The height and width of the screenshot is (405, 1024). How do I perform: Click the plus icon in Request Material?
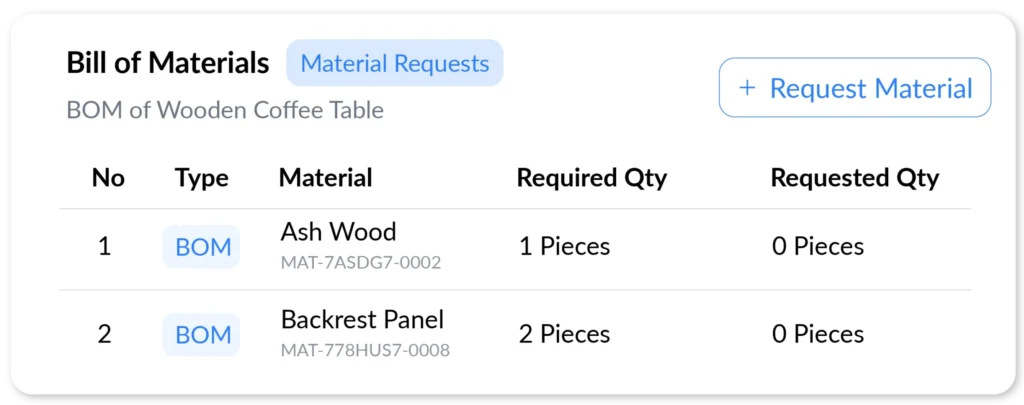point(747,88)
